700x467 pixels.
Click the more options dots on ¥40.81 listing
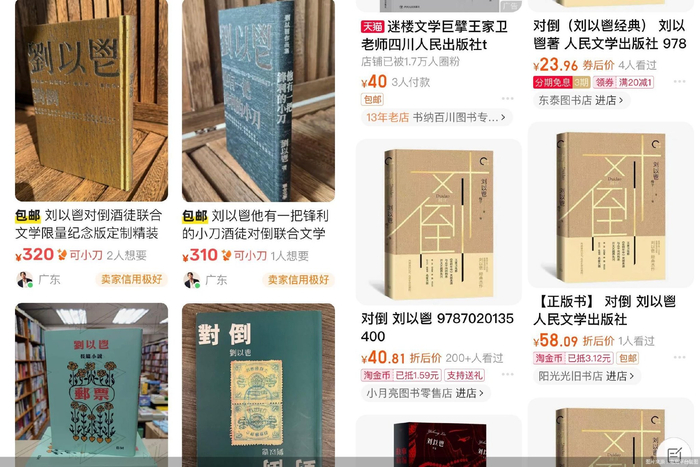507,374
